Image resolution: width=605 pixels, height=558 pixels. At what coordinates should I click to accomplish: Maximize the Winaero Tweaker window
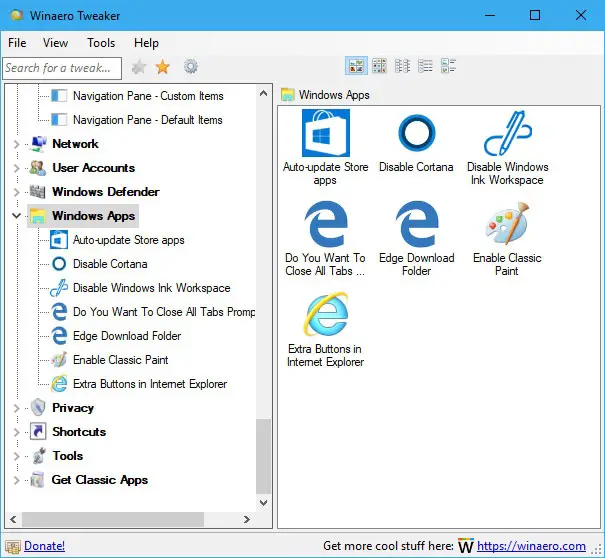[535, 15]
